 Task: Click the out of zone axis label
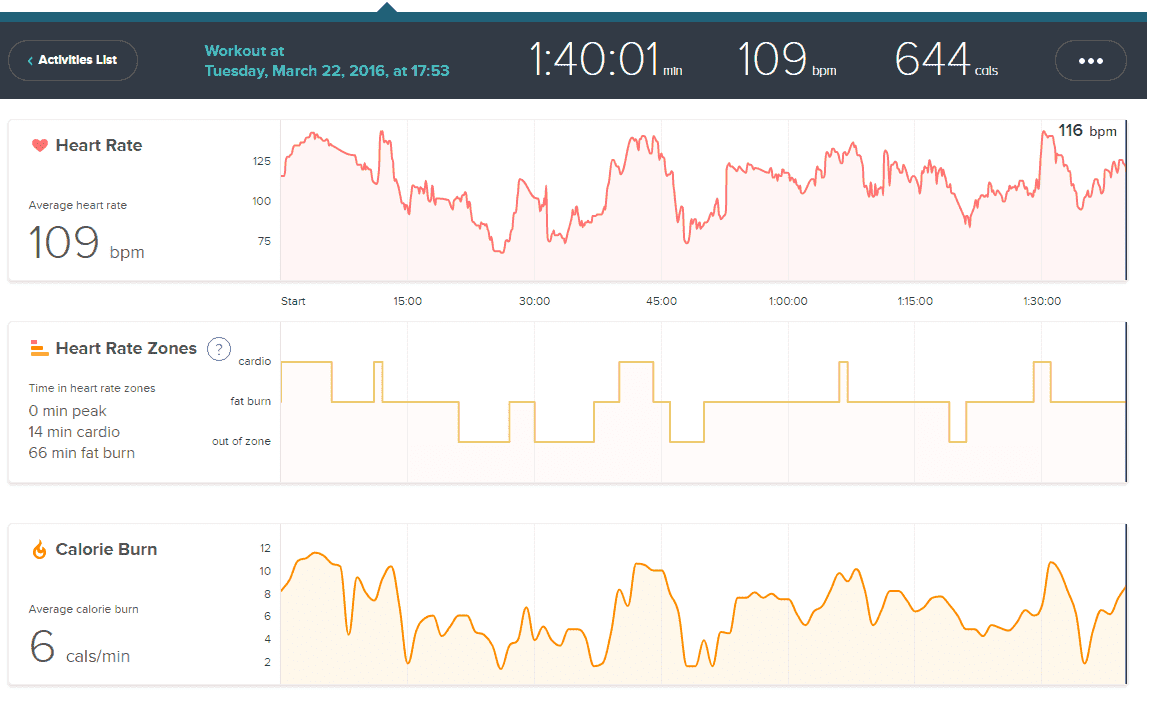[241, 441]
